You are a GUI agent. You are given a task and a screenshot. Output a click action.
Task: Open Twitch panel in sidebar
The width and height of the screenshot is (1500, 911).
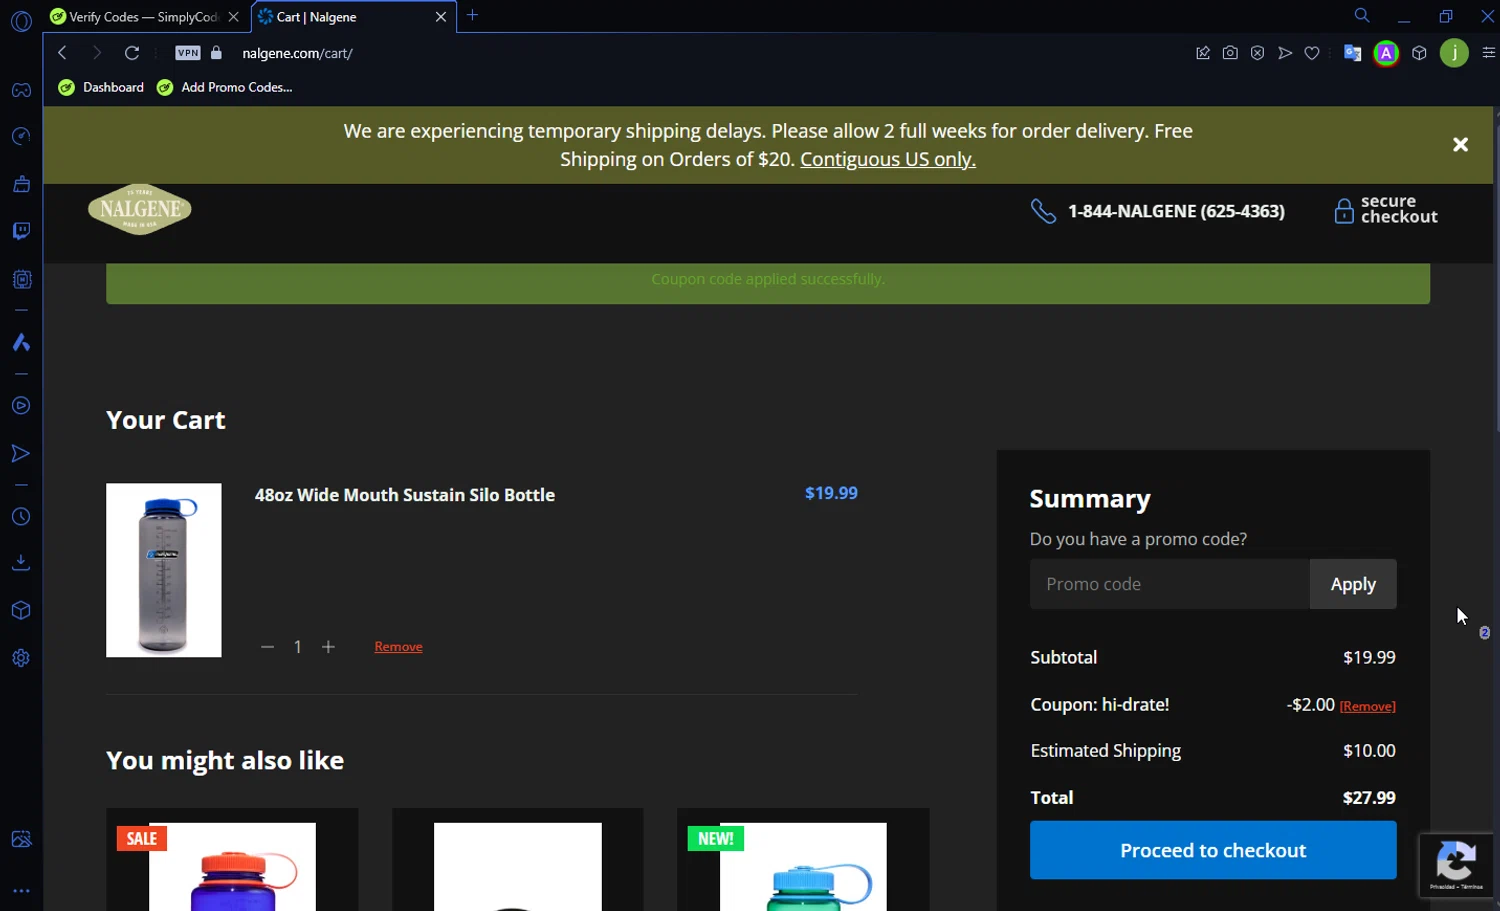pos(21,231)
